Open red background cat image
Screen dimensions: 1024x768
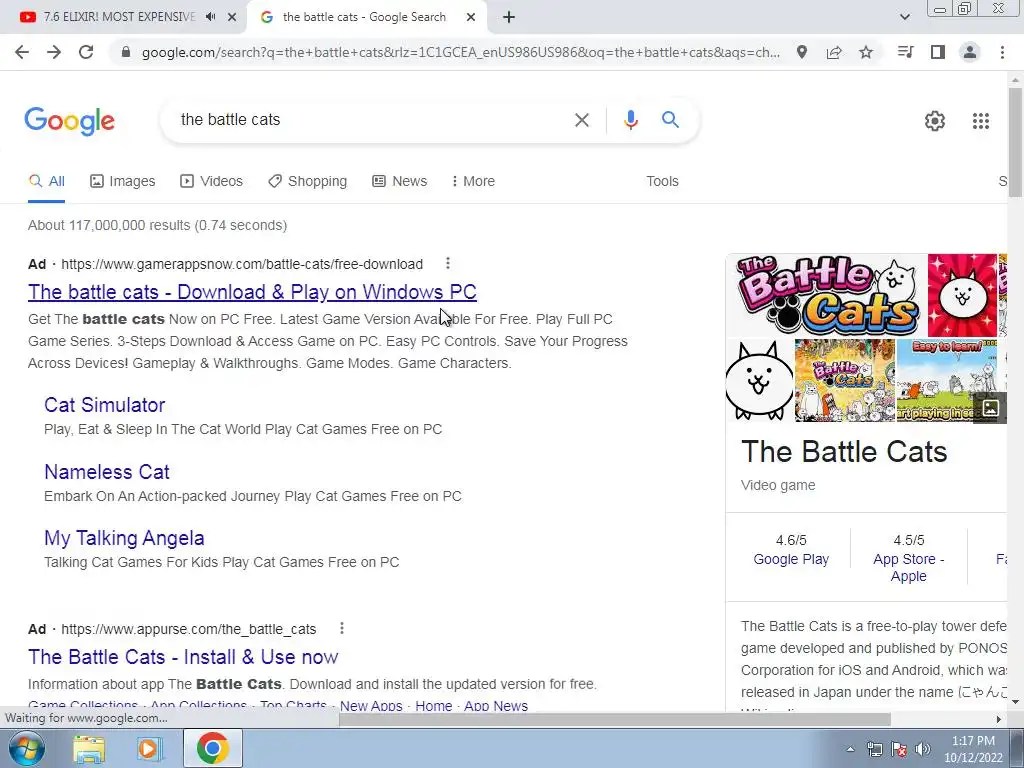962,295
